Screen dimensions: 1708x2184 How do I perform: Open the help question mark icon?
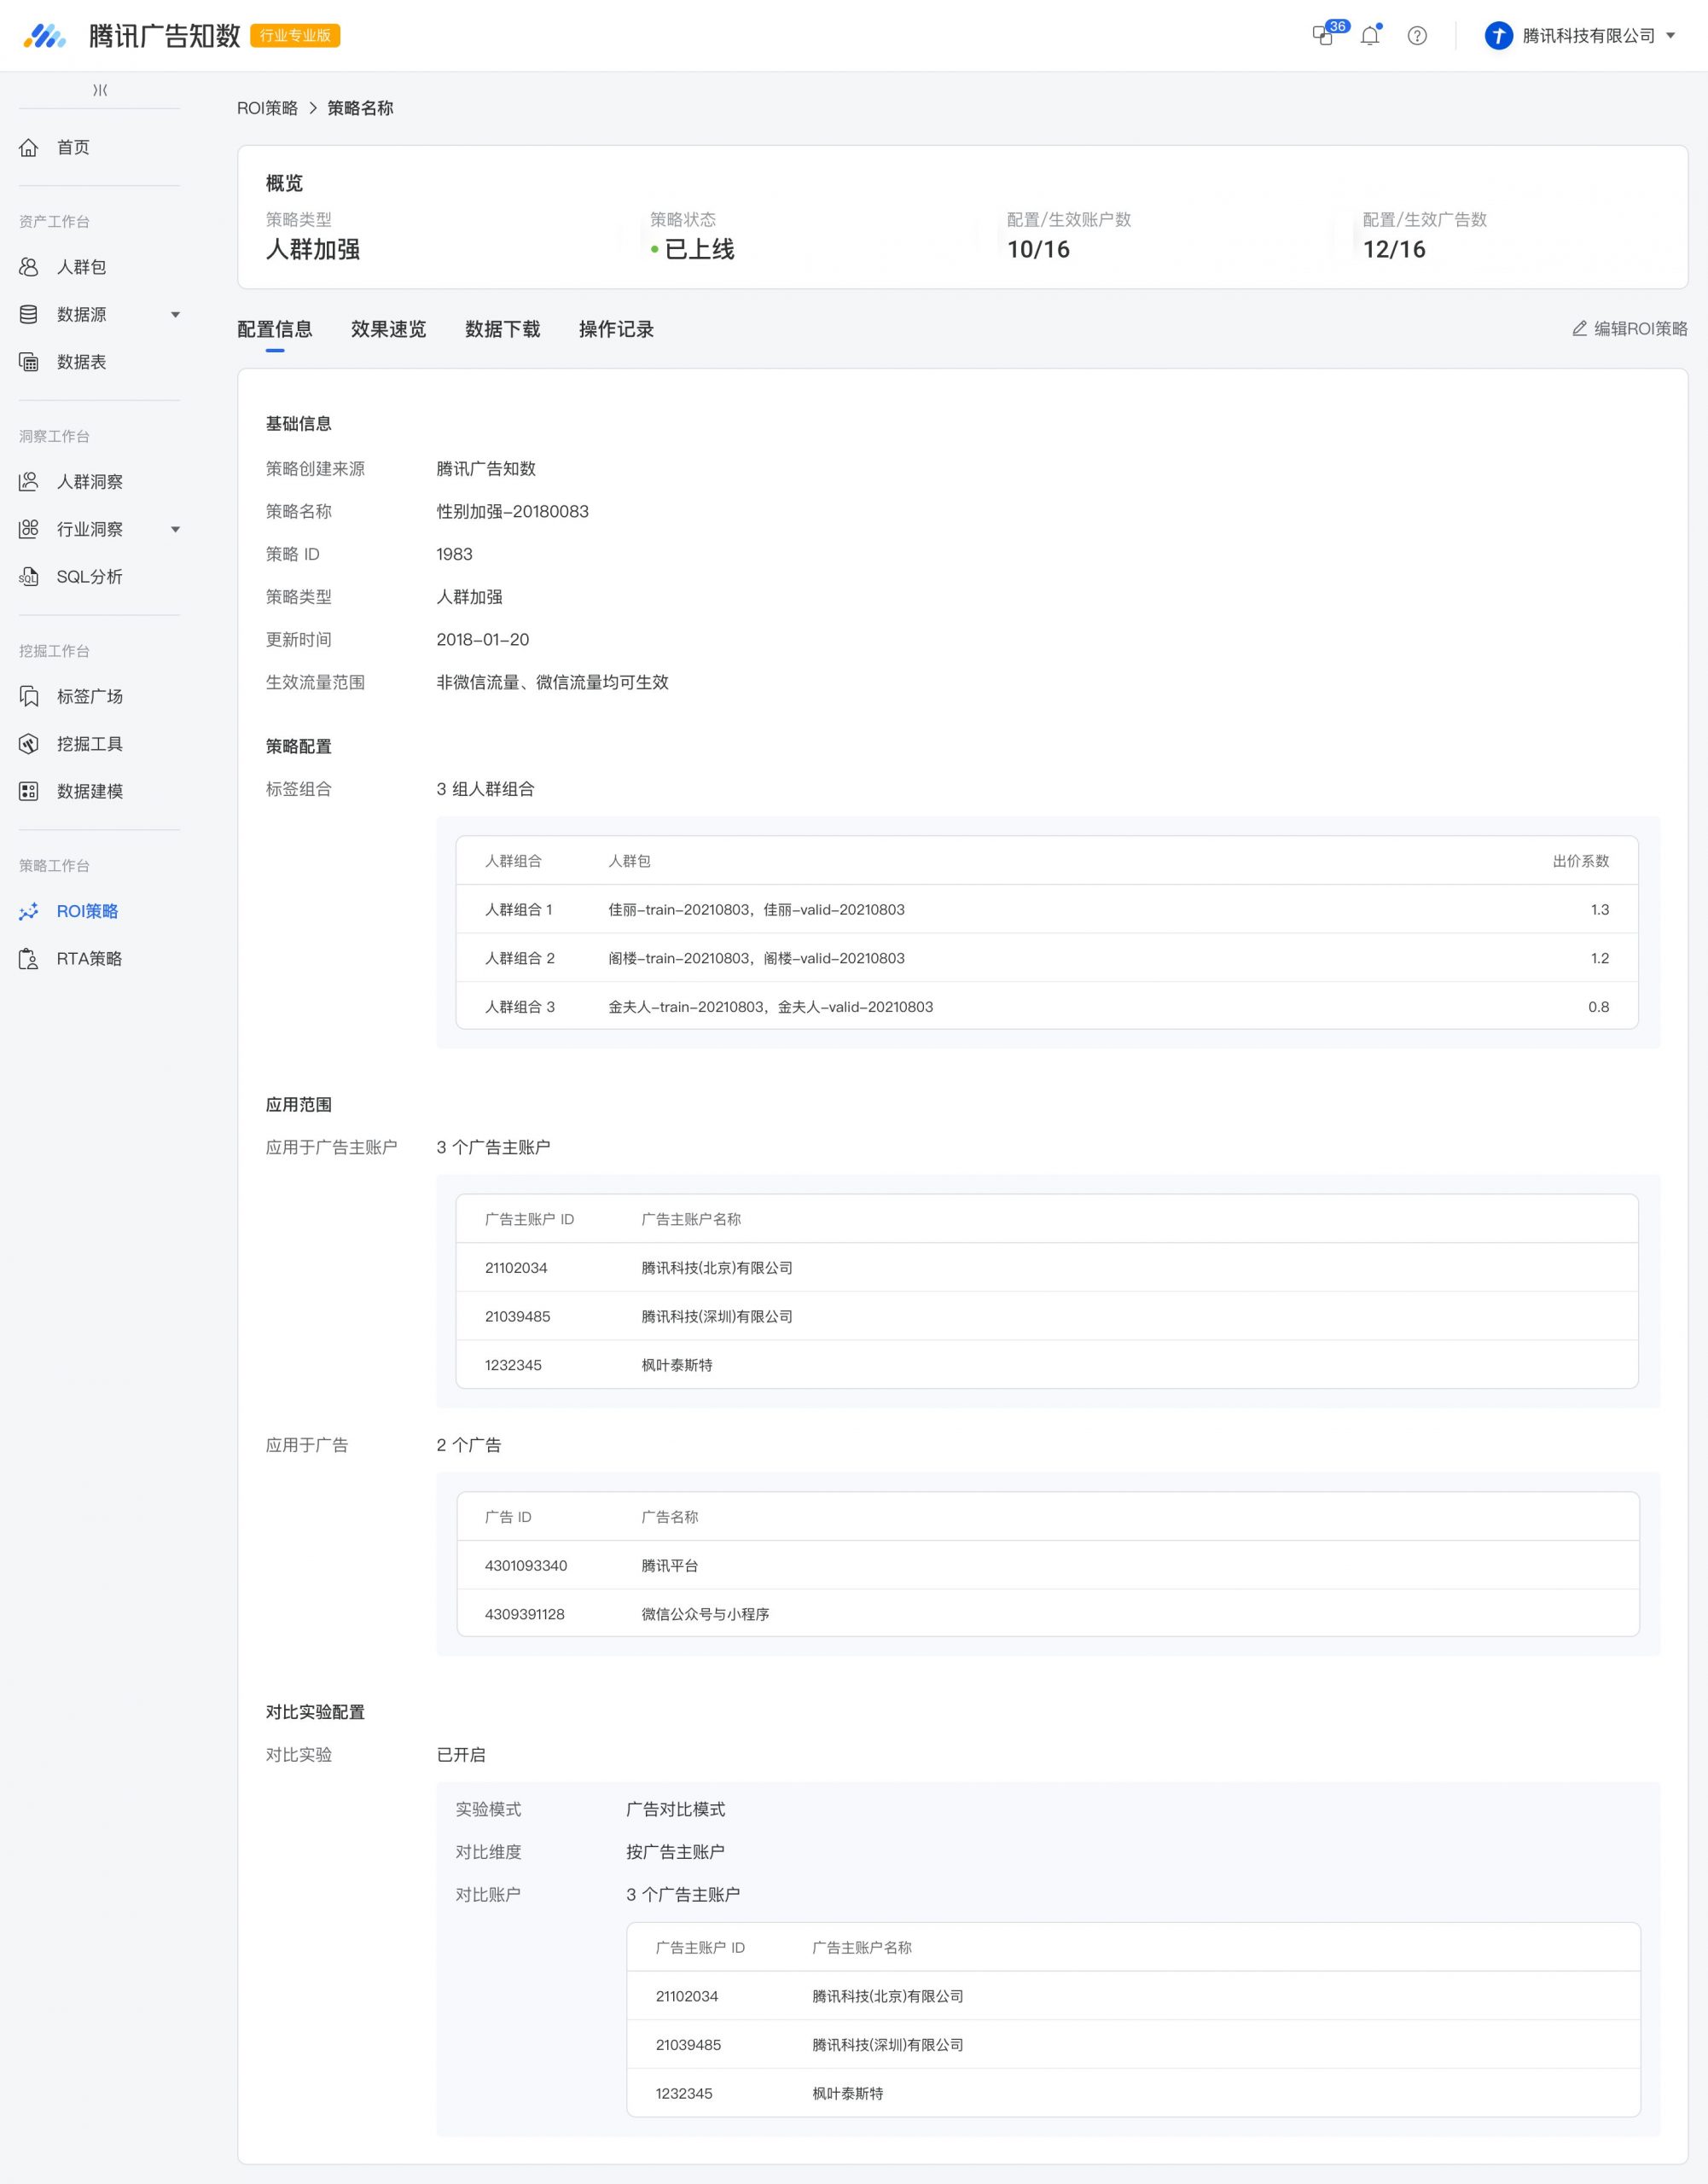pos(1417,36)
